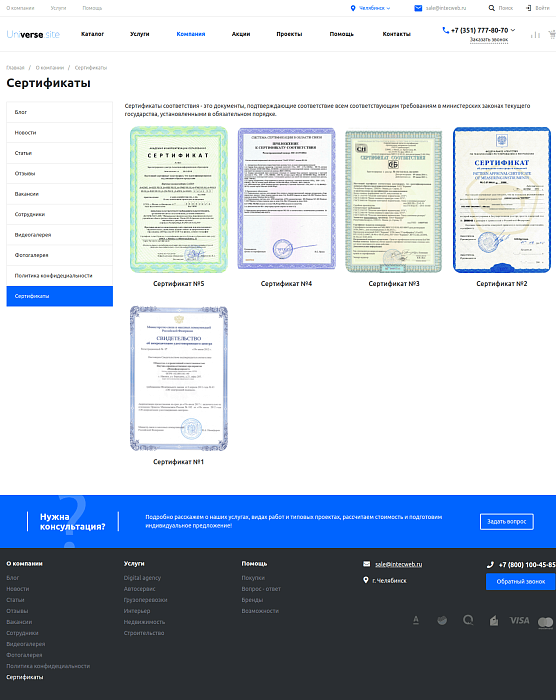Click the Обратный звонок button

click(x=521, y=582)
